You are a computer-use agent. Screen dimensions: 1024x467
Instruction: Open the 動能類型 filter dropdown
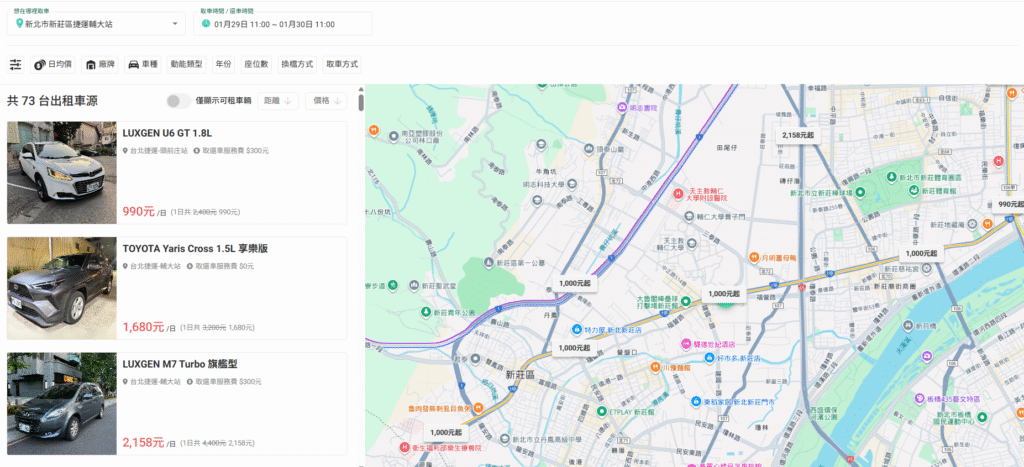point(186,64)
